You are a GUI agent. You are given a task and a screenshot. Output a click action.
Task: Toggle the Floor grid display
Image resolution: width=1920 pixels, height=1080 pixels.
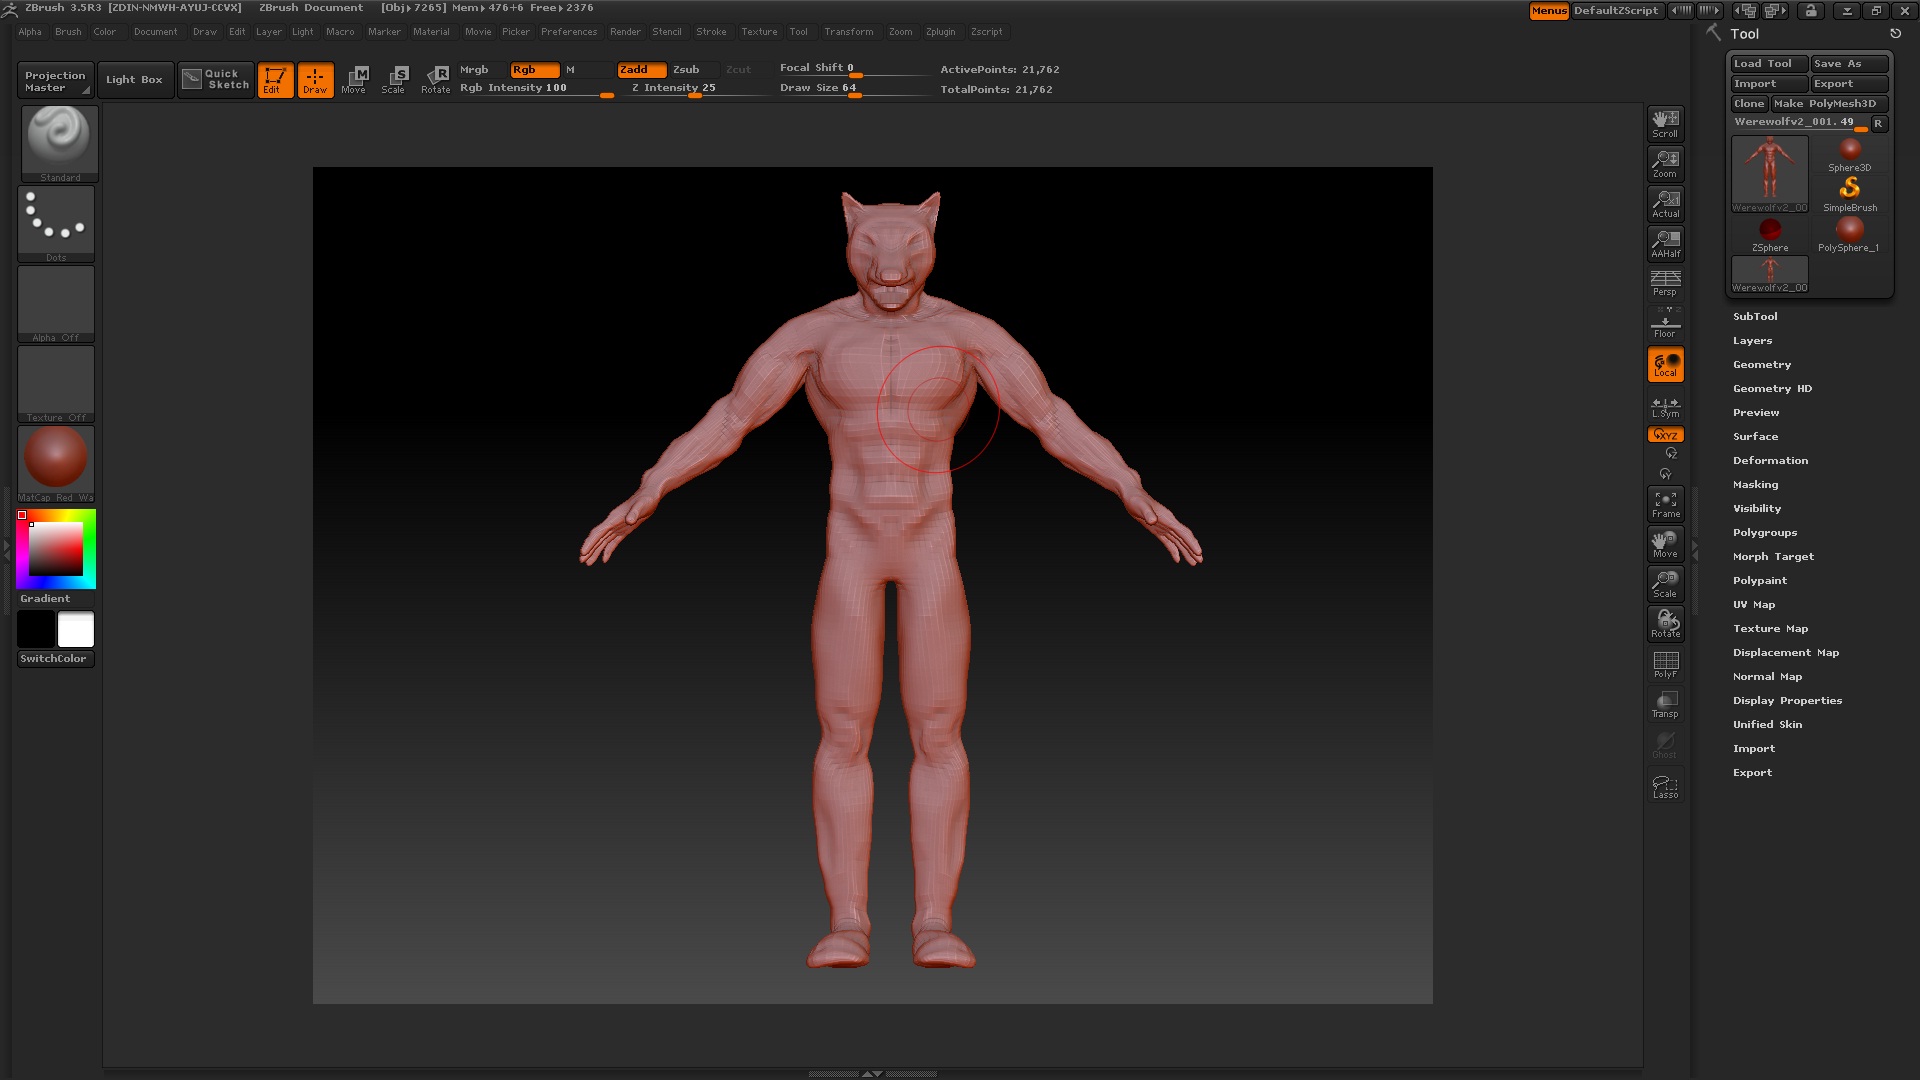coord(1665,324)
